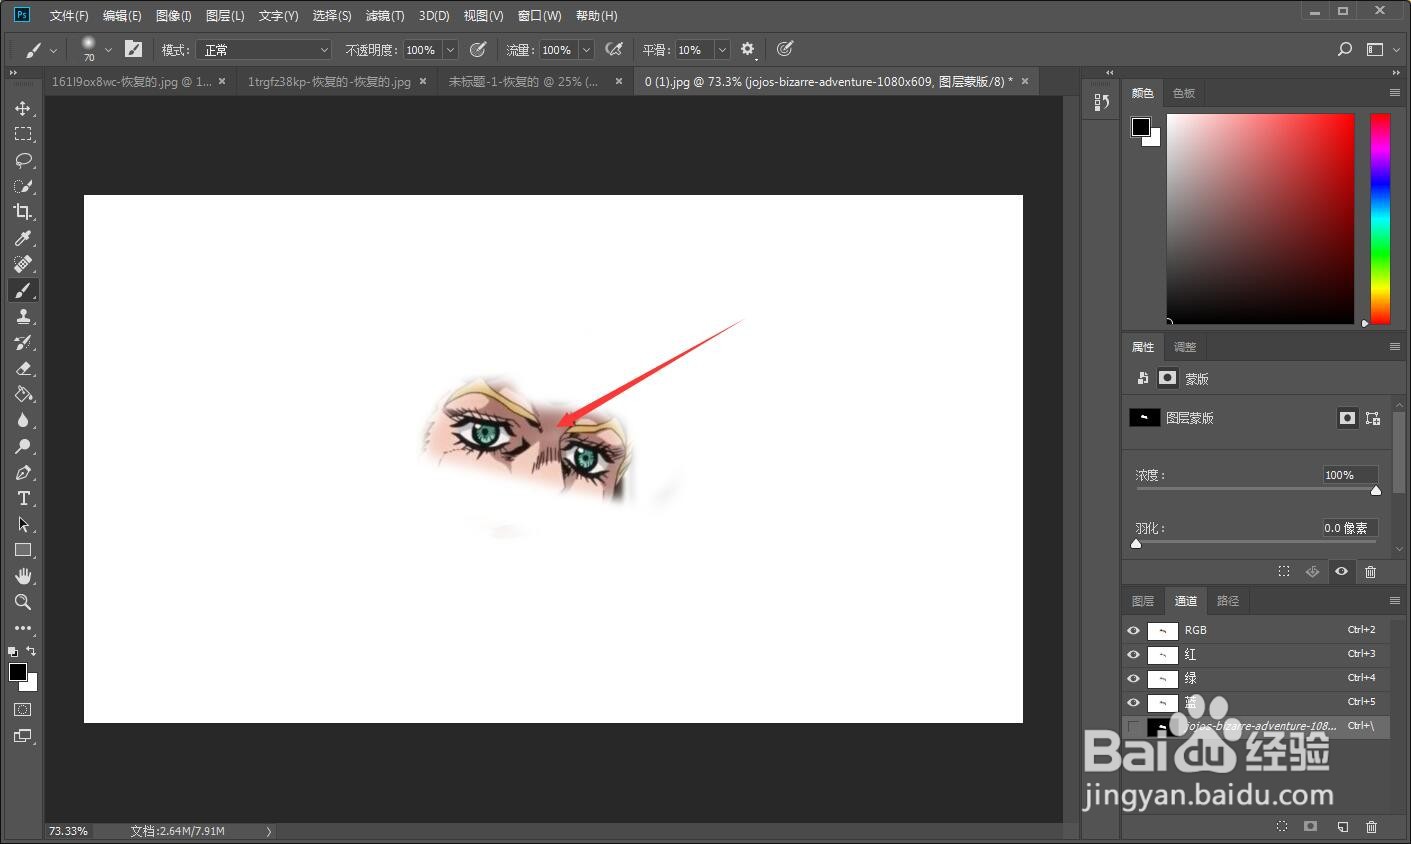Switch to the 未标题-1 document tab

(x=523, y=82)
